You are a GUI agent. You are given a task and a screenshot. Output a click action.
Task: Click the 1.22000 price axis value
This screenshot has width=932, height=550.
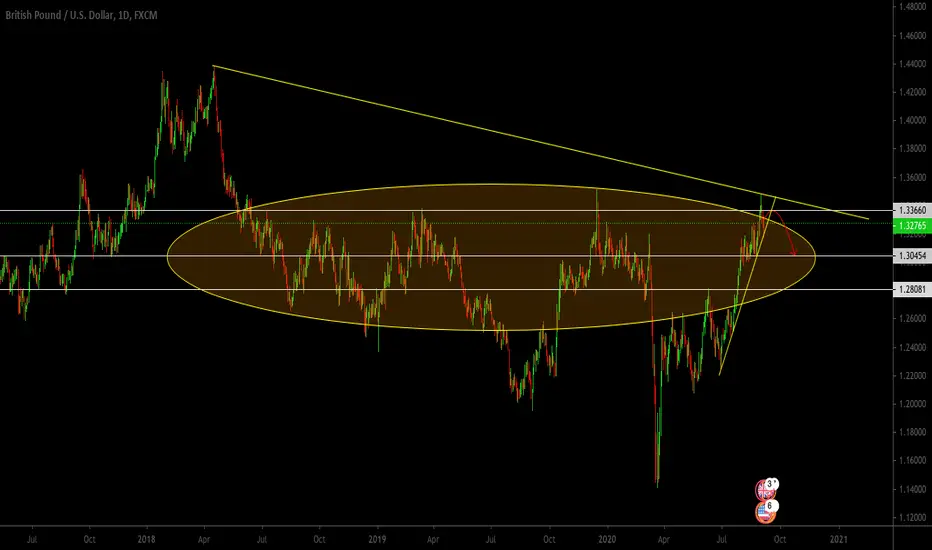[912, 376]
